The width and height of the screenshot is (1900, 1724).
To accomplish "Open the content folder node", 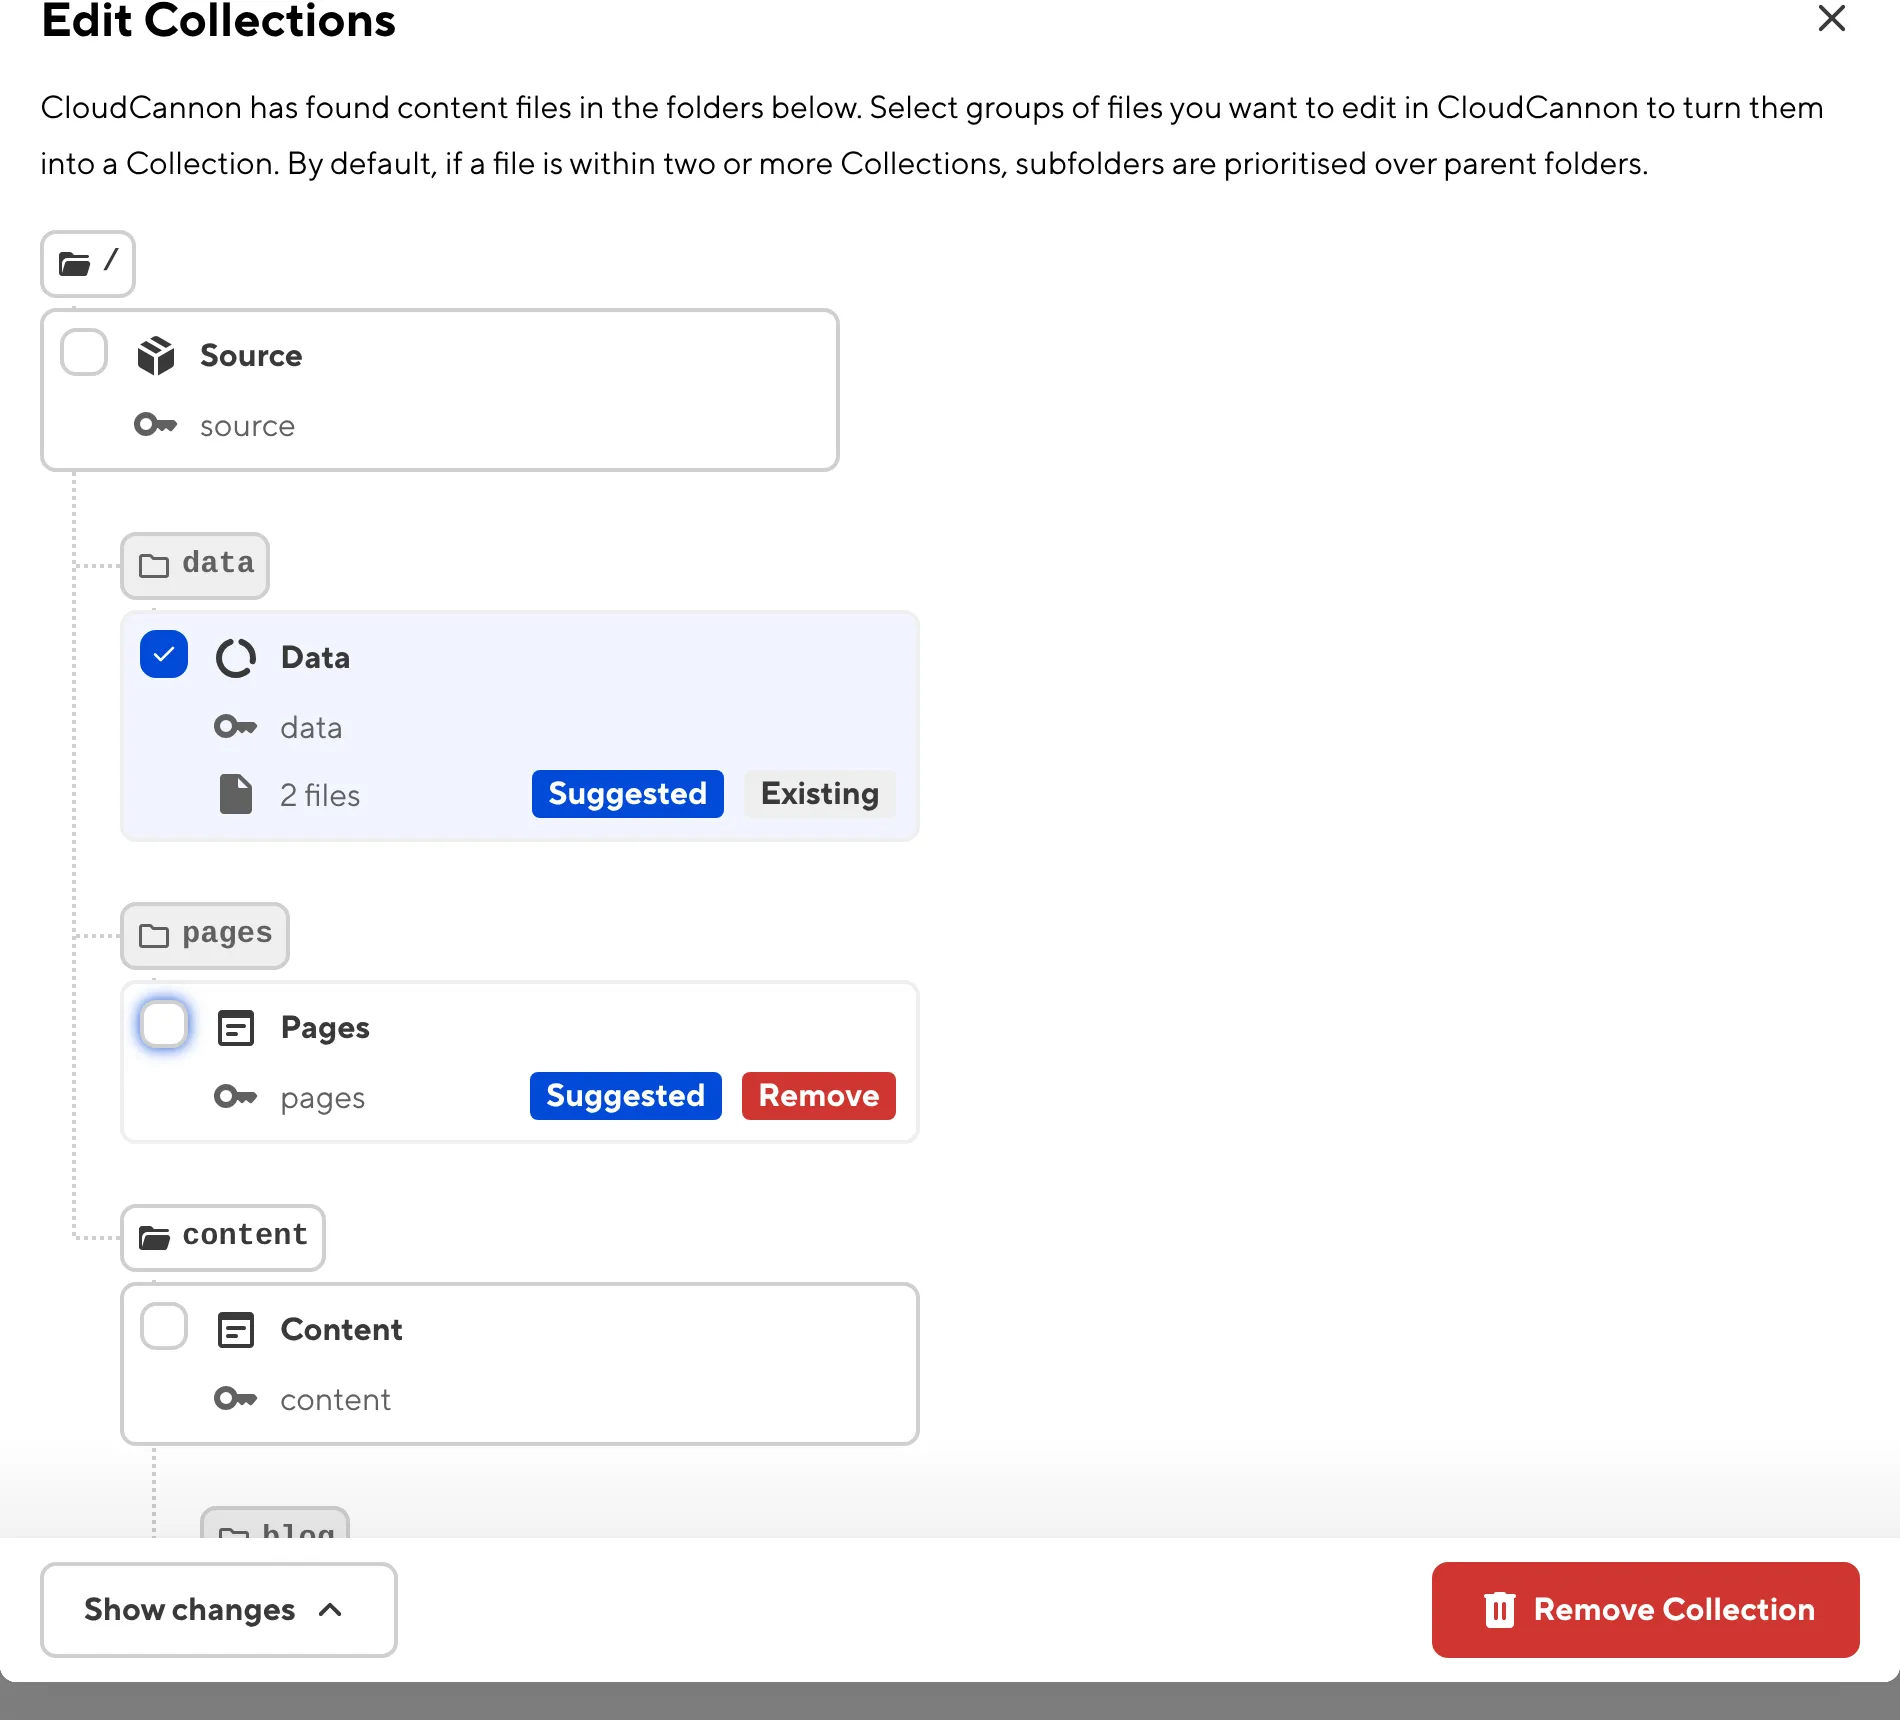I will click(x=222, y=1237).
